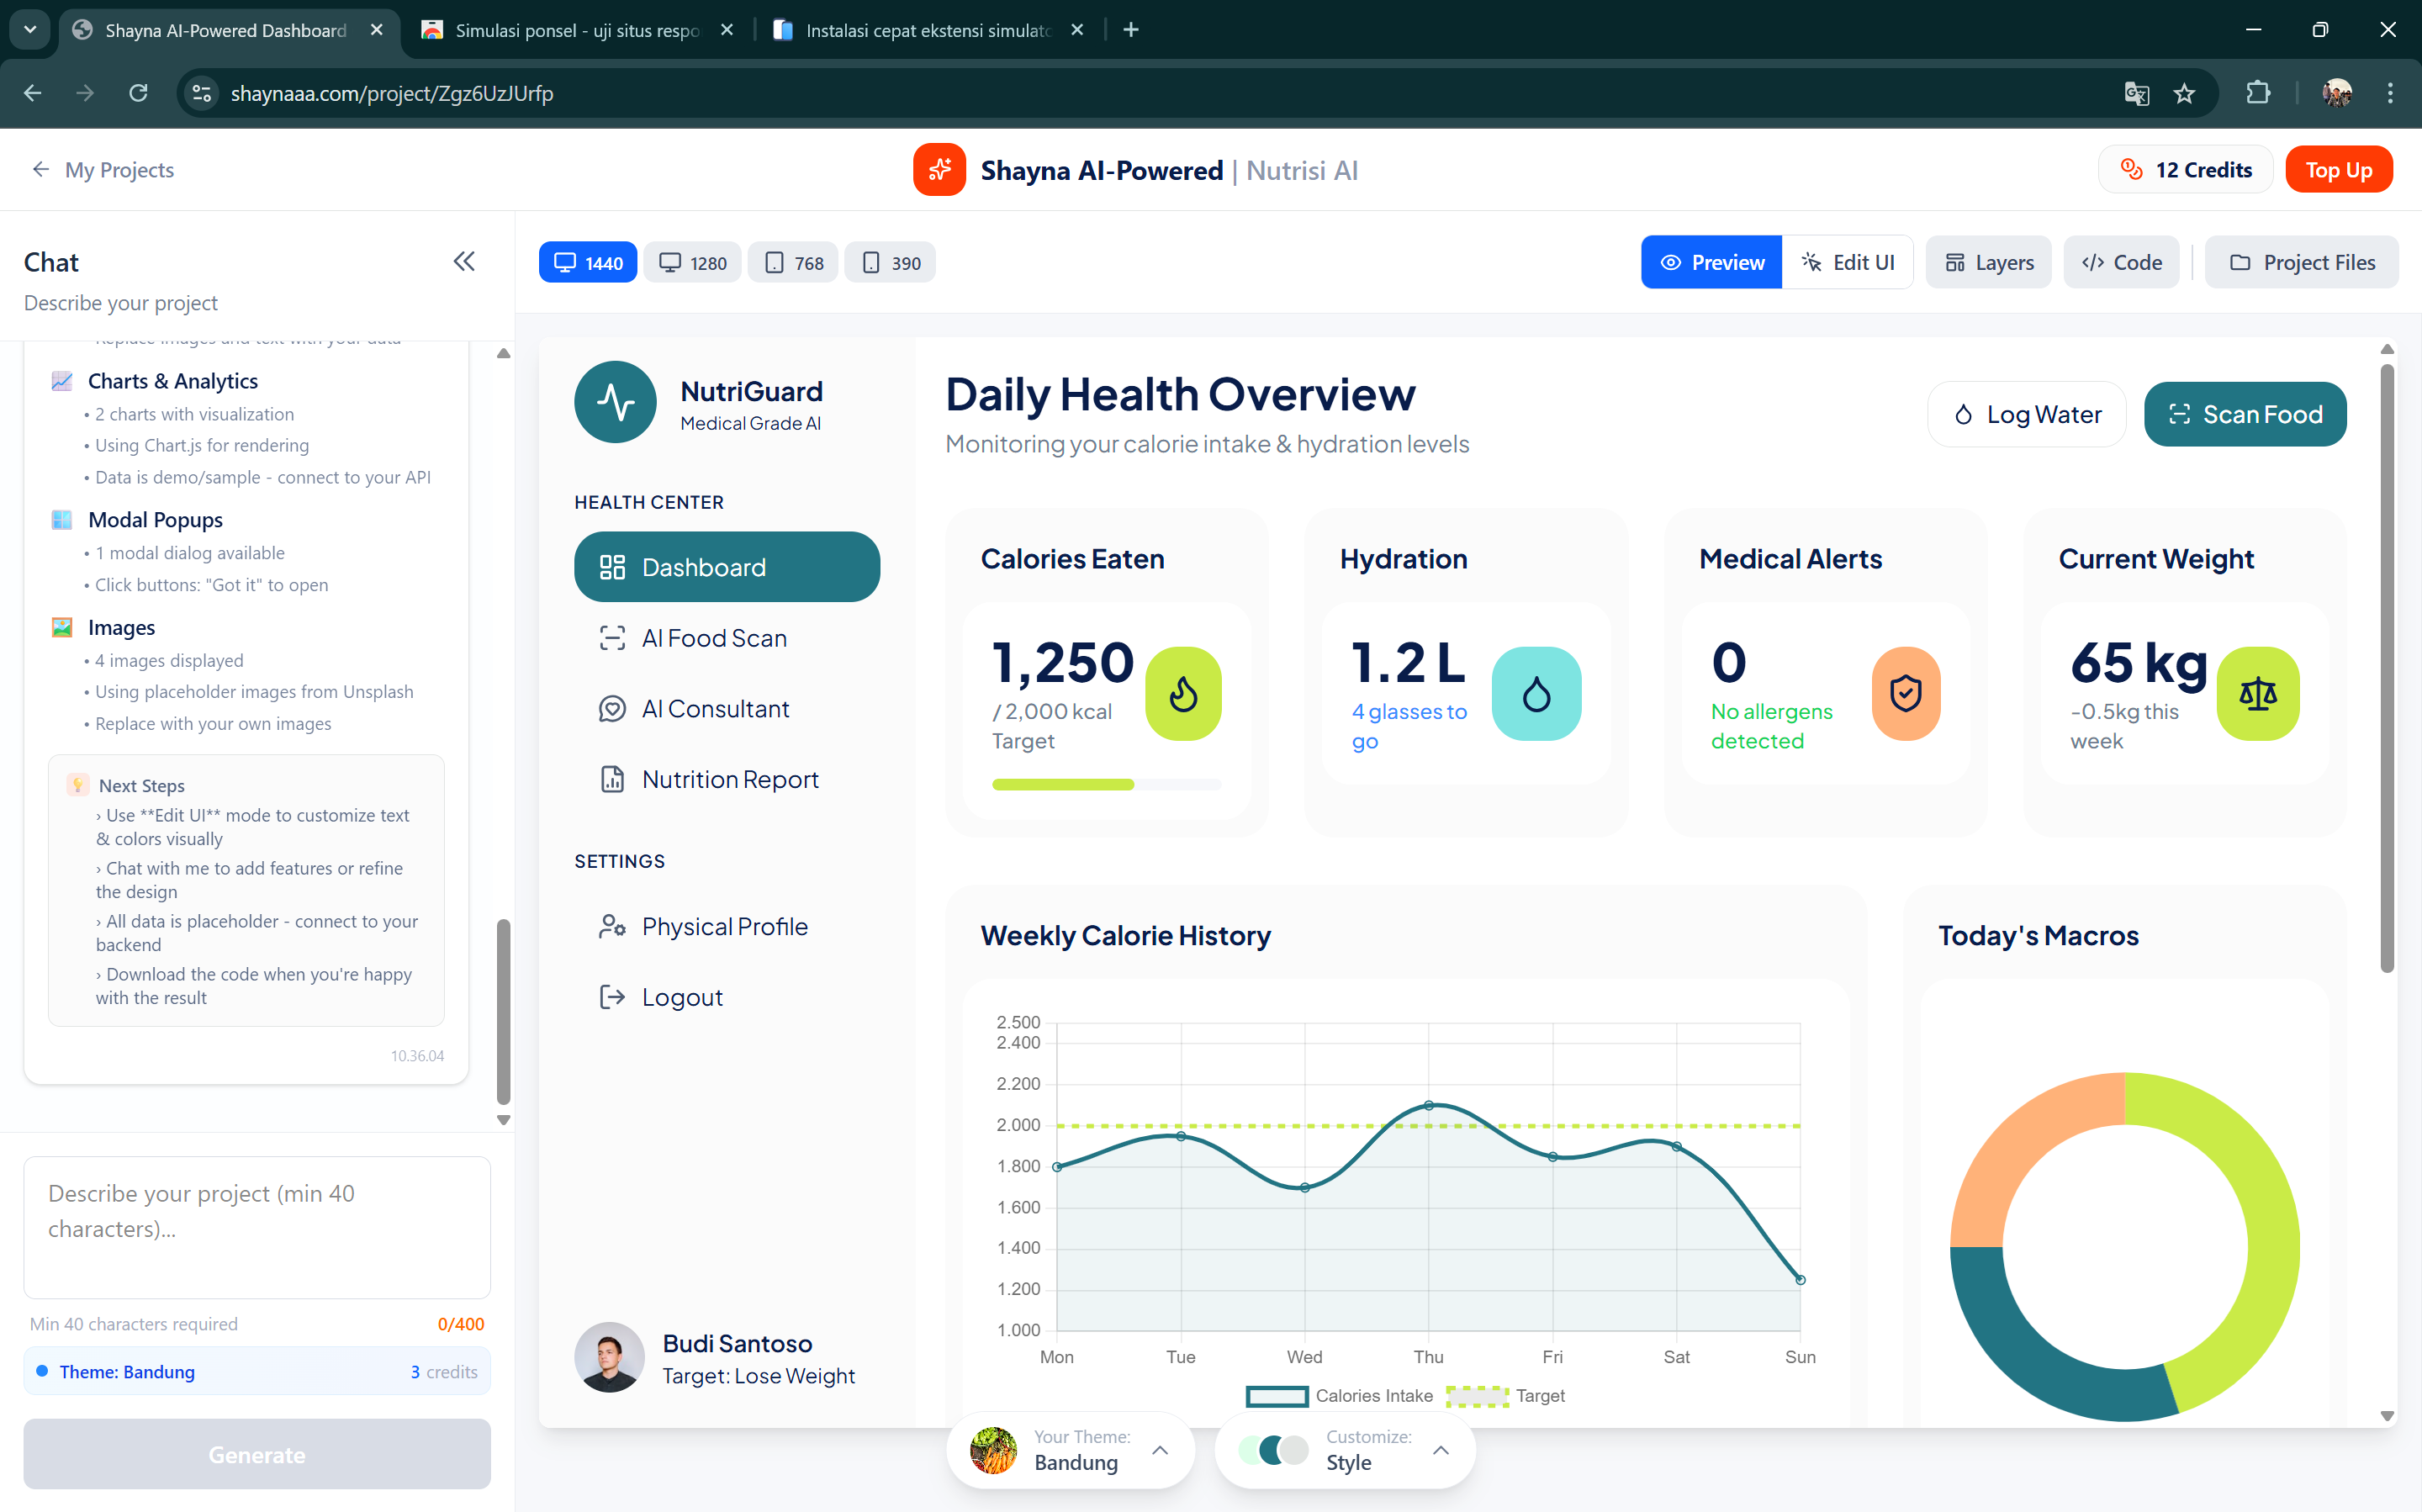Open AI Food Scan from Health Center sidebar
The image size is (2422, 1512).
tap(713, 637)
